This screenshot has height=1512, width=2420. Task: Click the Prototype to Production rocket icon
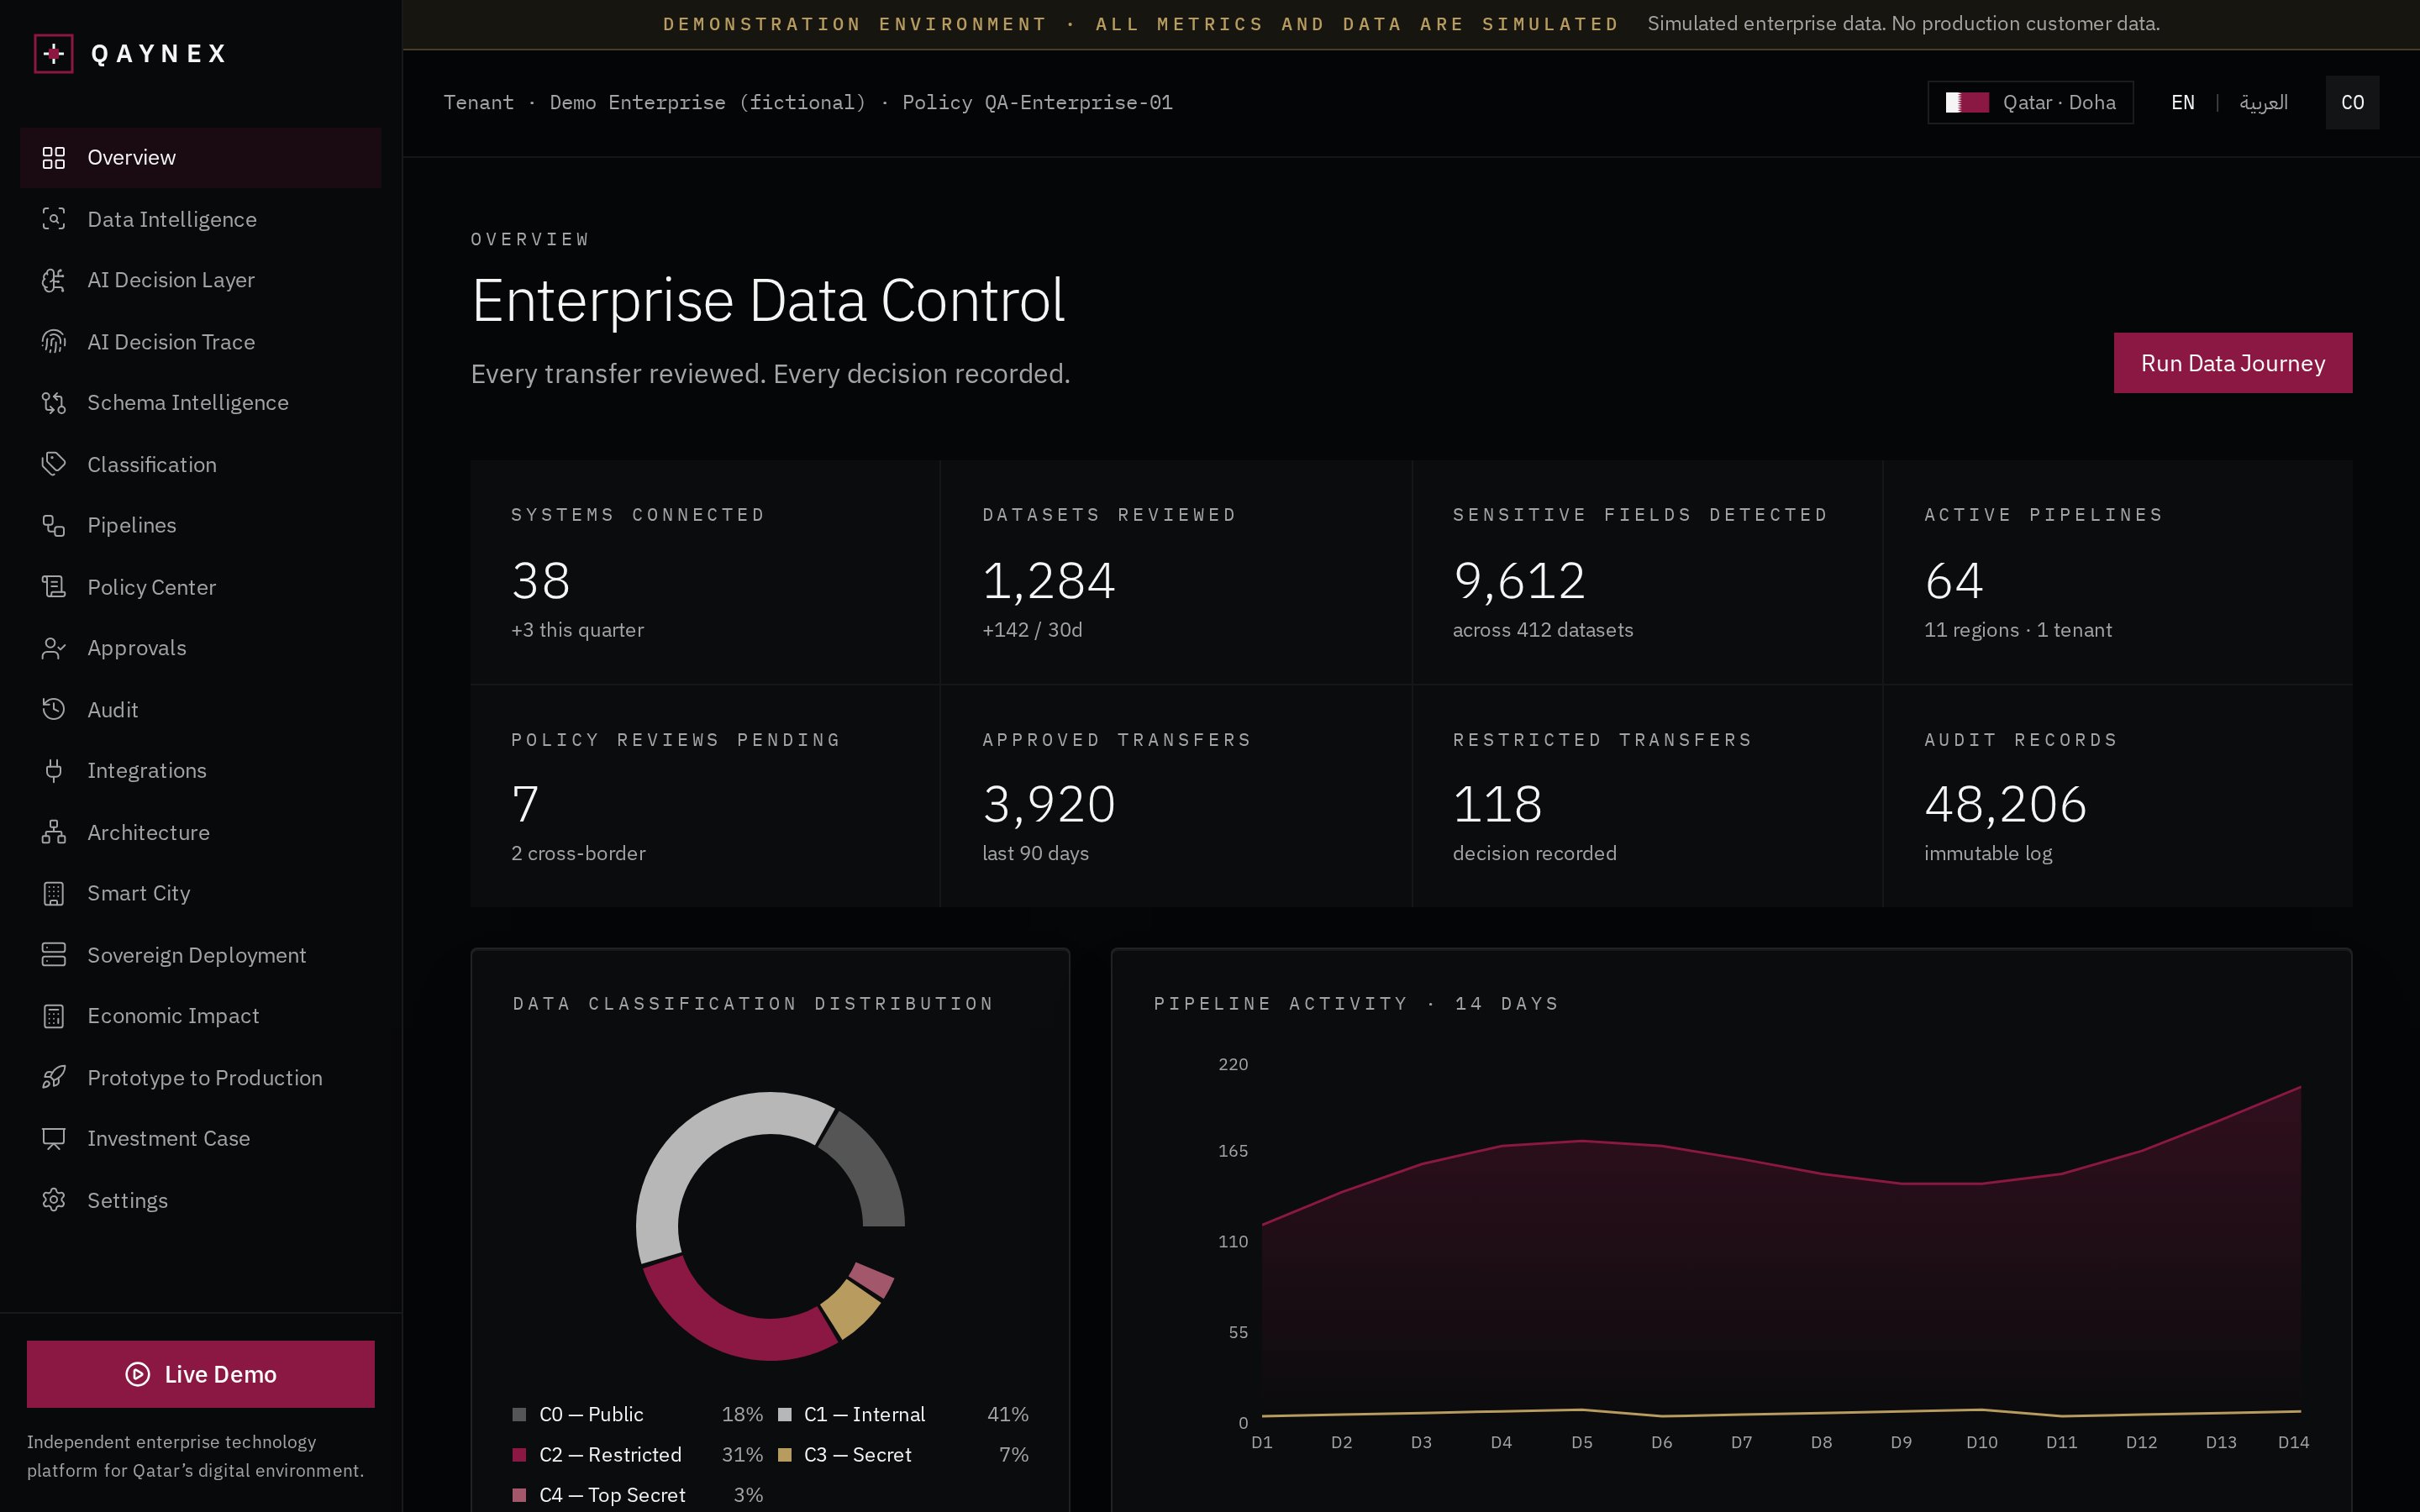[x=54, y=1077]
